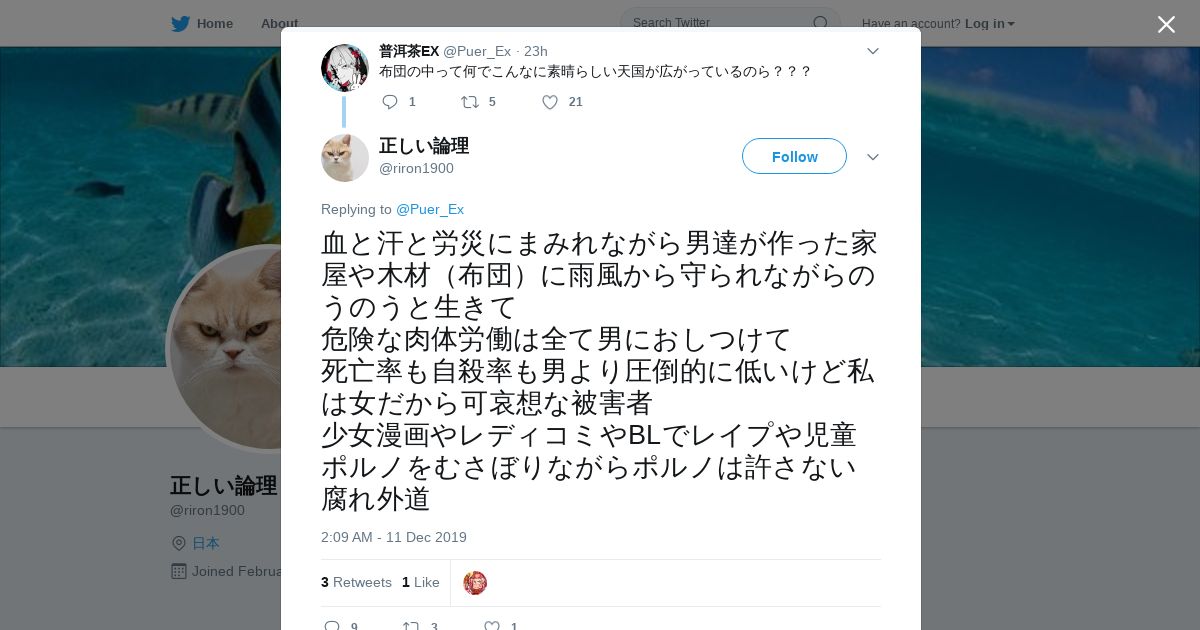This screenshot has width=1200, height=630.
Task: Open the 2:09 AM - 11 Dec 2019 timestamp
Action: click(394, 537)
